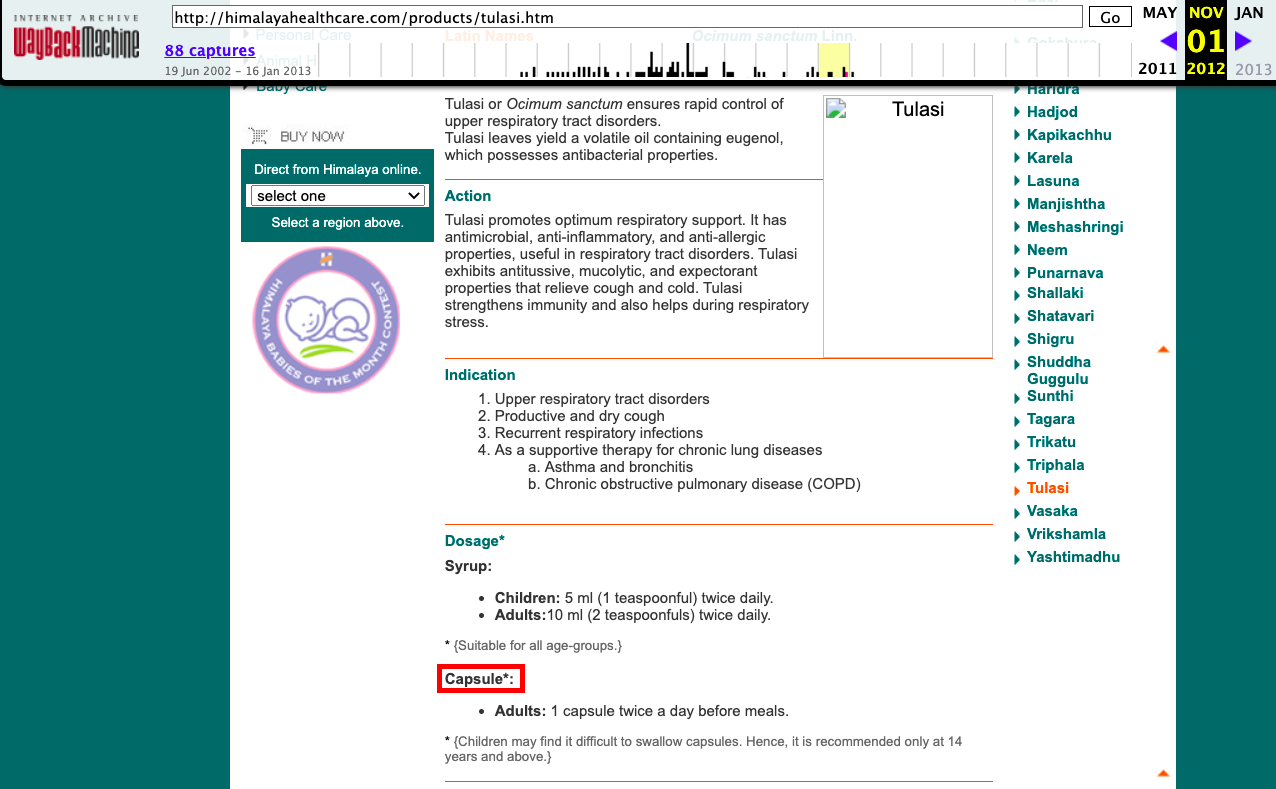Click the arrow bullet beside Karela

pyautogui.click(x=1018, y=159)
